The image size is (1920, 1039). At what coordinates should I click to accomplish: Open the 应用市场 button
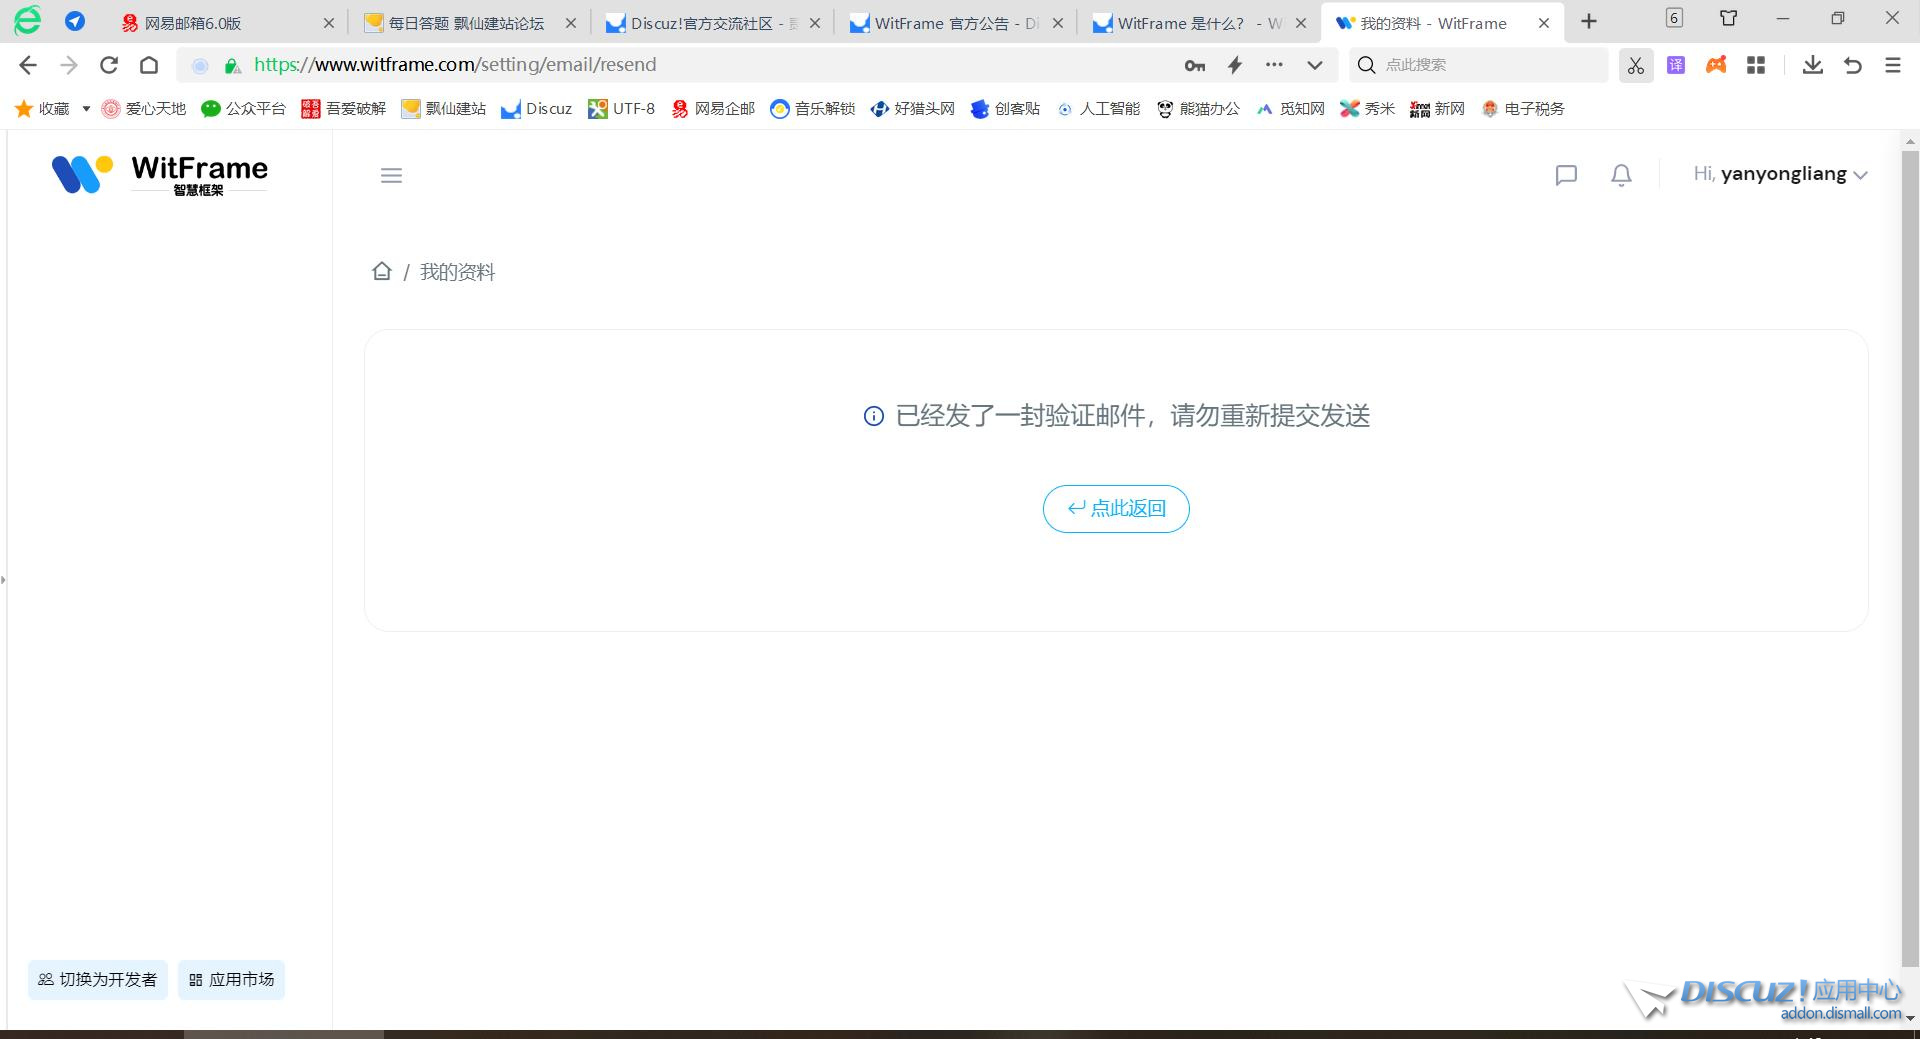pyautogui.click(x=231, y=980)
